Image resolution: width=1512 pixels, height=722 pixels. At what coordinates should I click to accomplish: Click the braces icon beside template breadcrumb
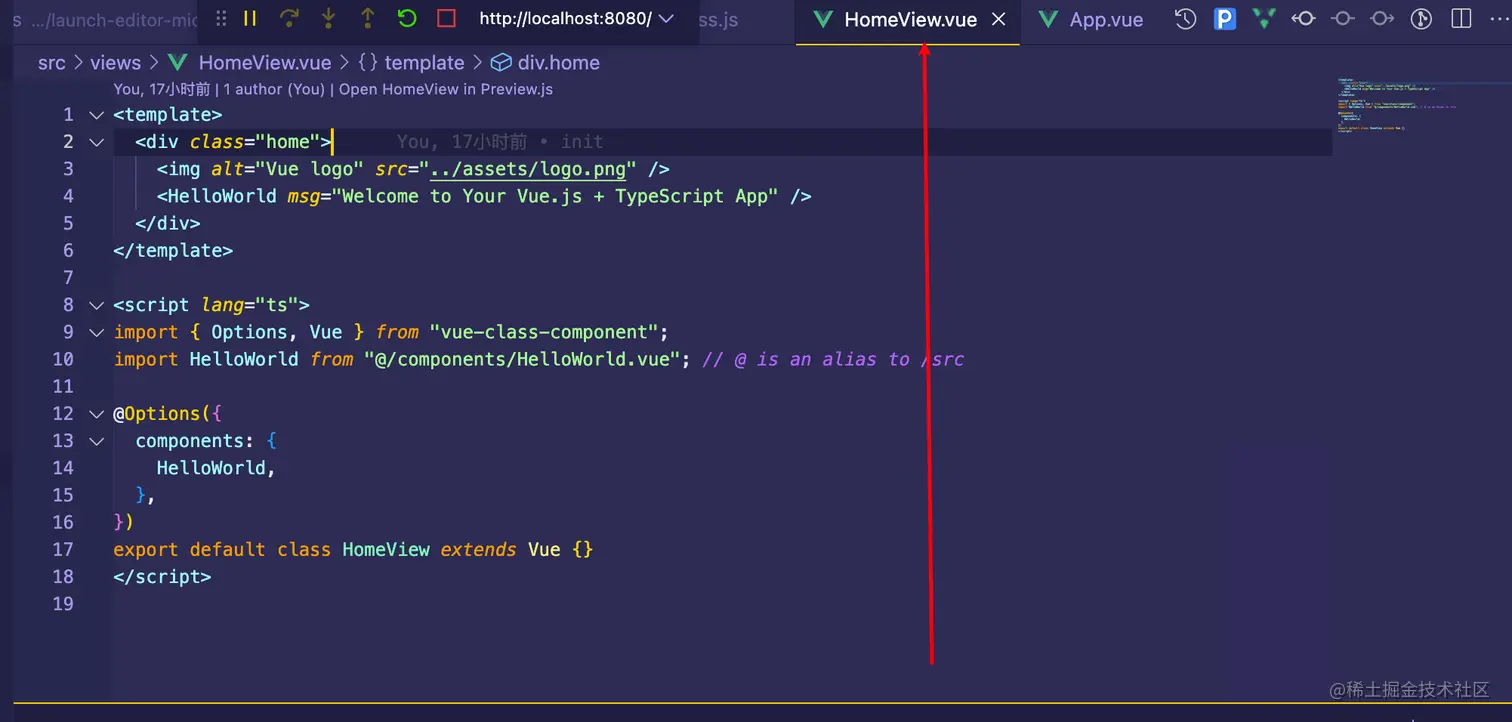pos(368,63)
